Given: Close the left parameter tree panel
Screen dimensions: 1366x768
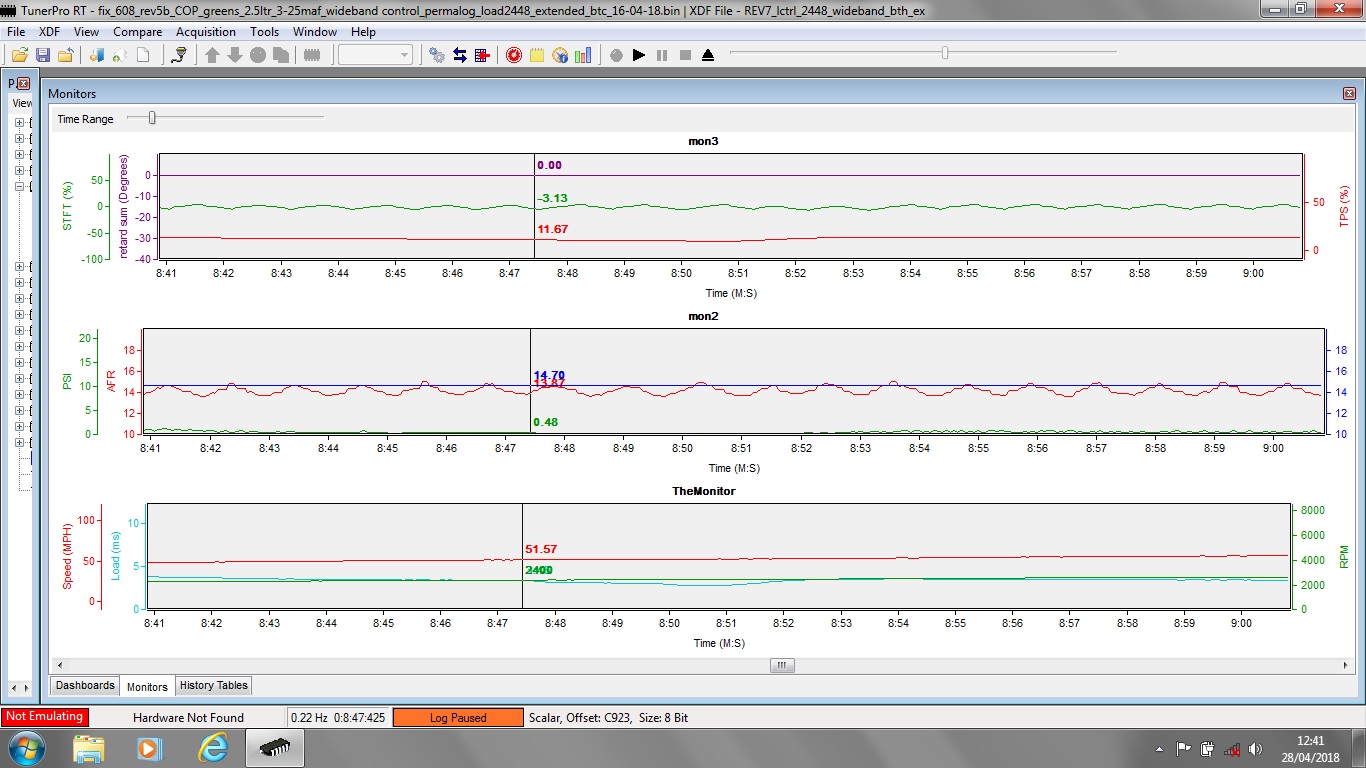Looking at the screenshot, I should [23, 84].
